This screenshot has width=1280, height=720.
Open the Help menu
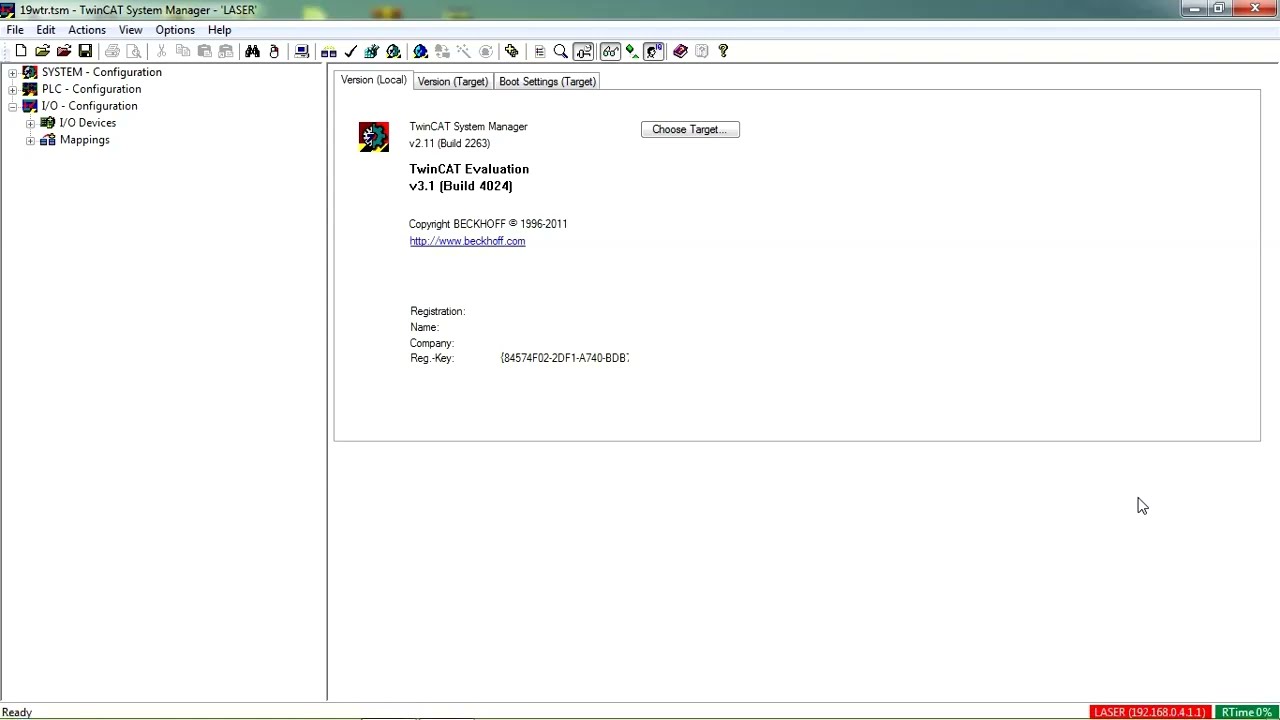[219, 30]
